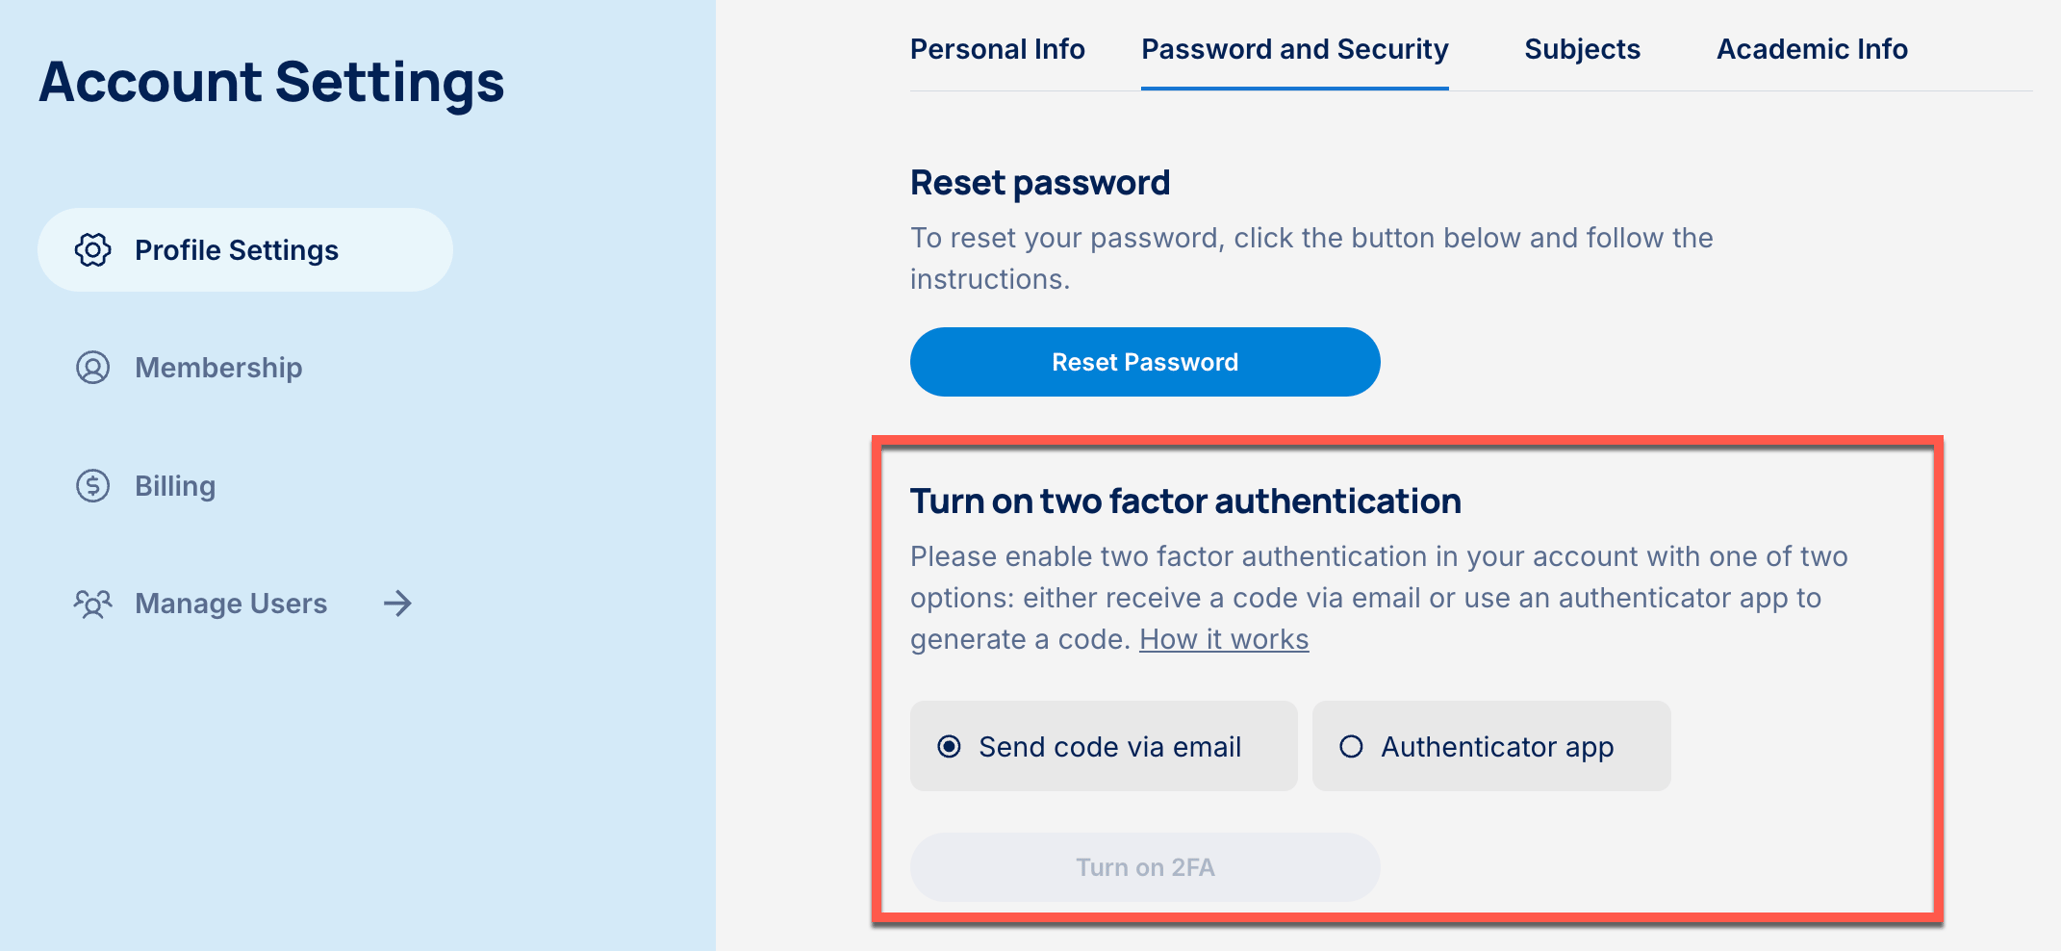This screenshot has height=951, width=2061.
Task: Open the Billing section
Action: 175,486
